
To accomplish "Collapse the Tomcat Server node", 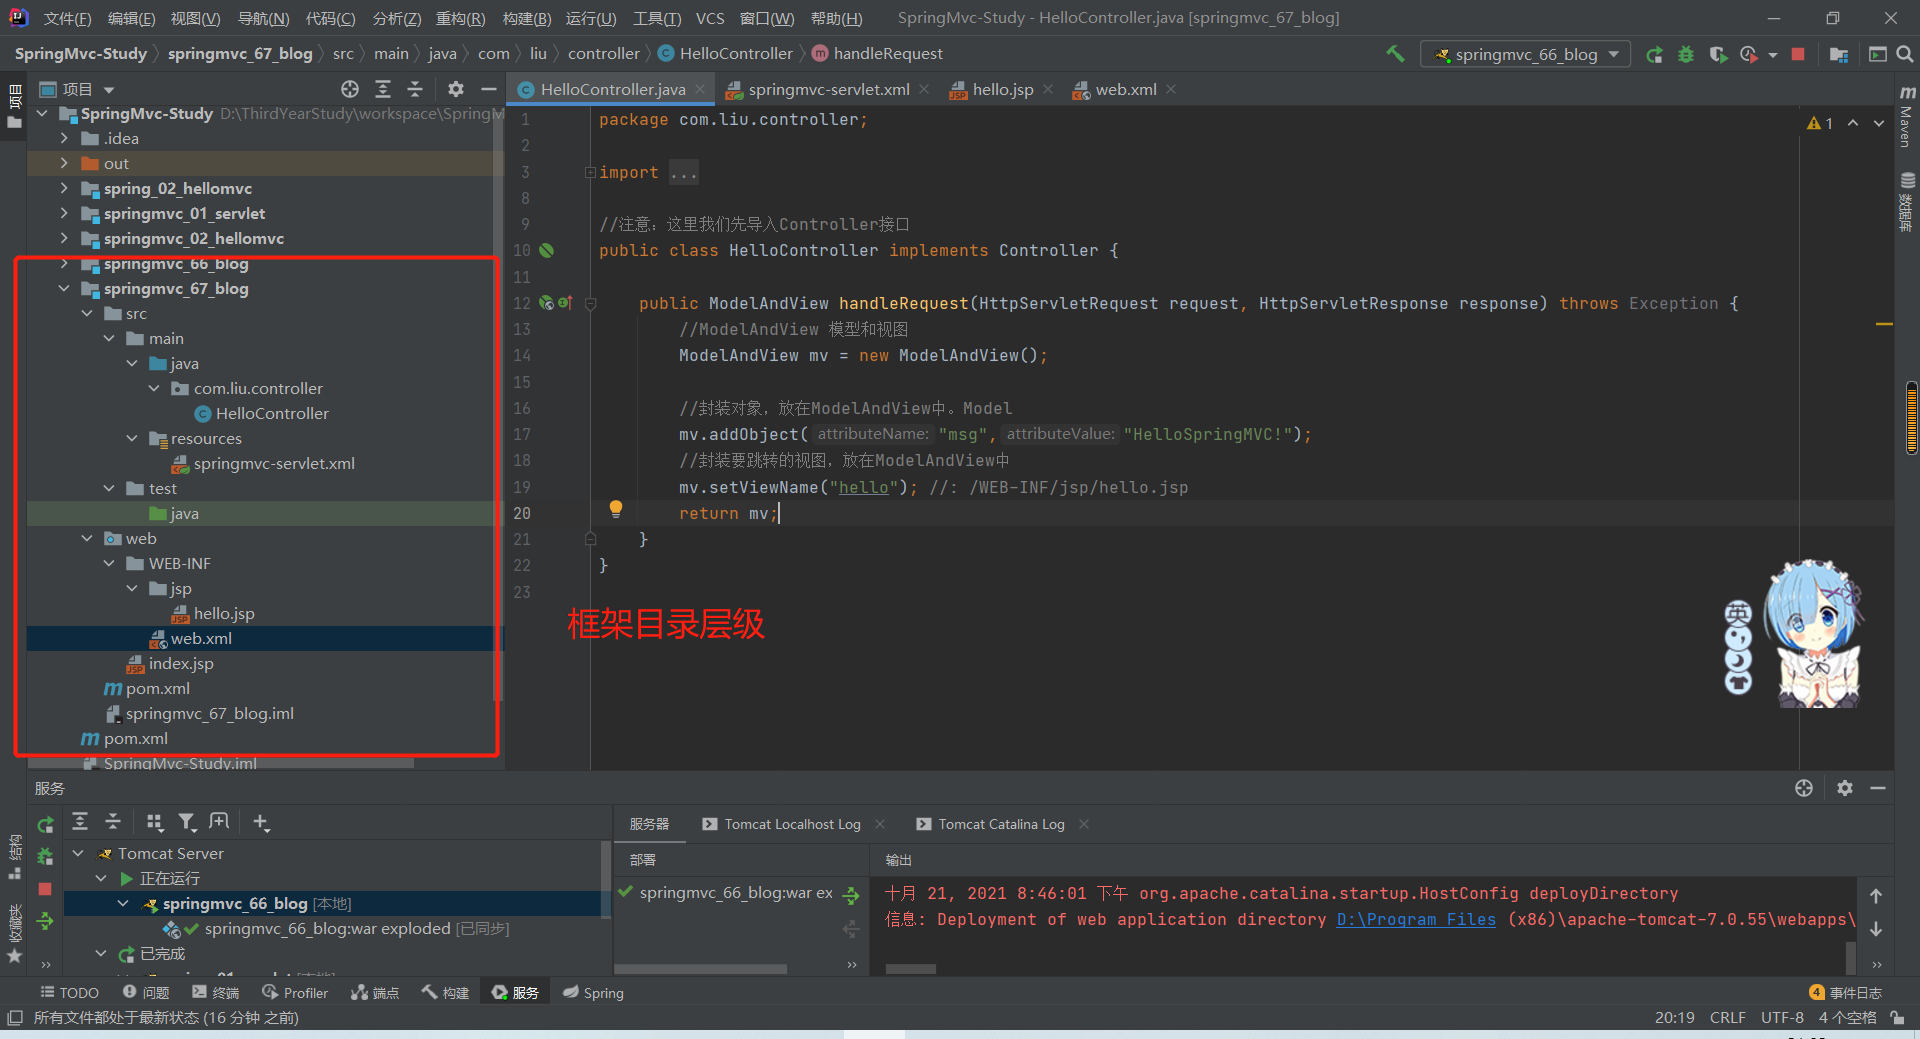I will click(x=78, y=853).
